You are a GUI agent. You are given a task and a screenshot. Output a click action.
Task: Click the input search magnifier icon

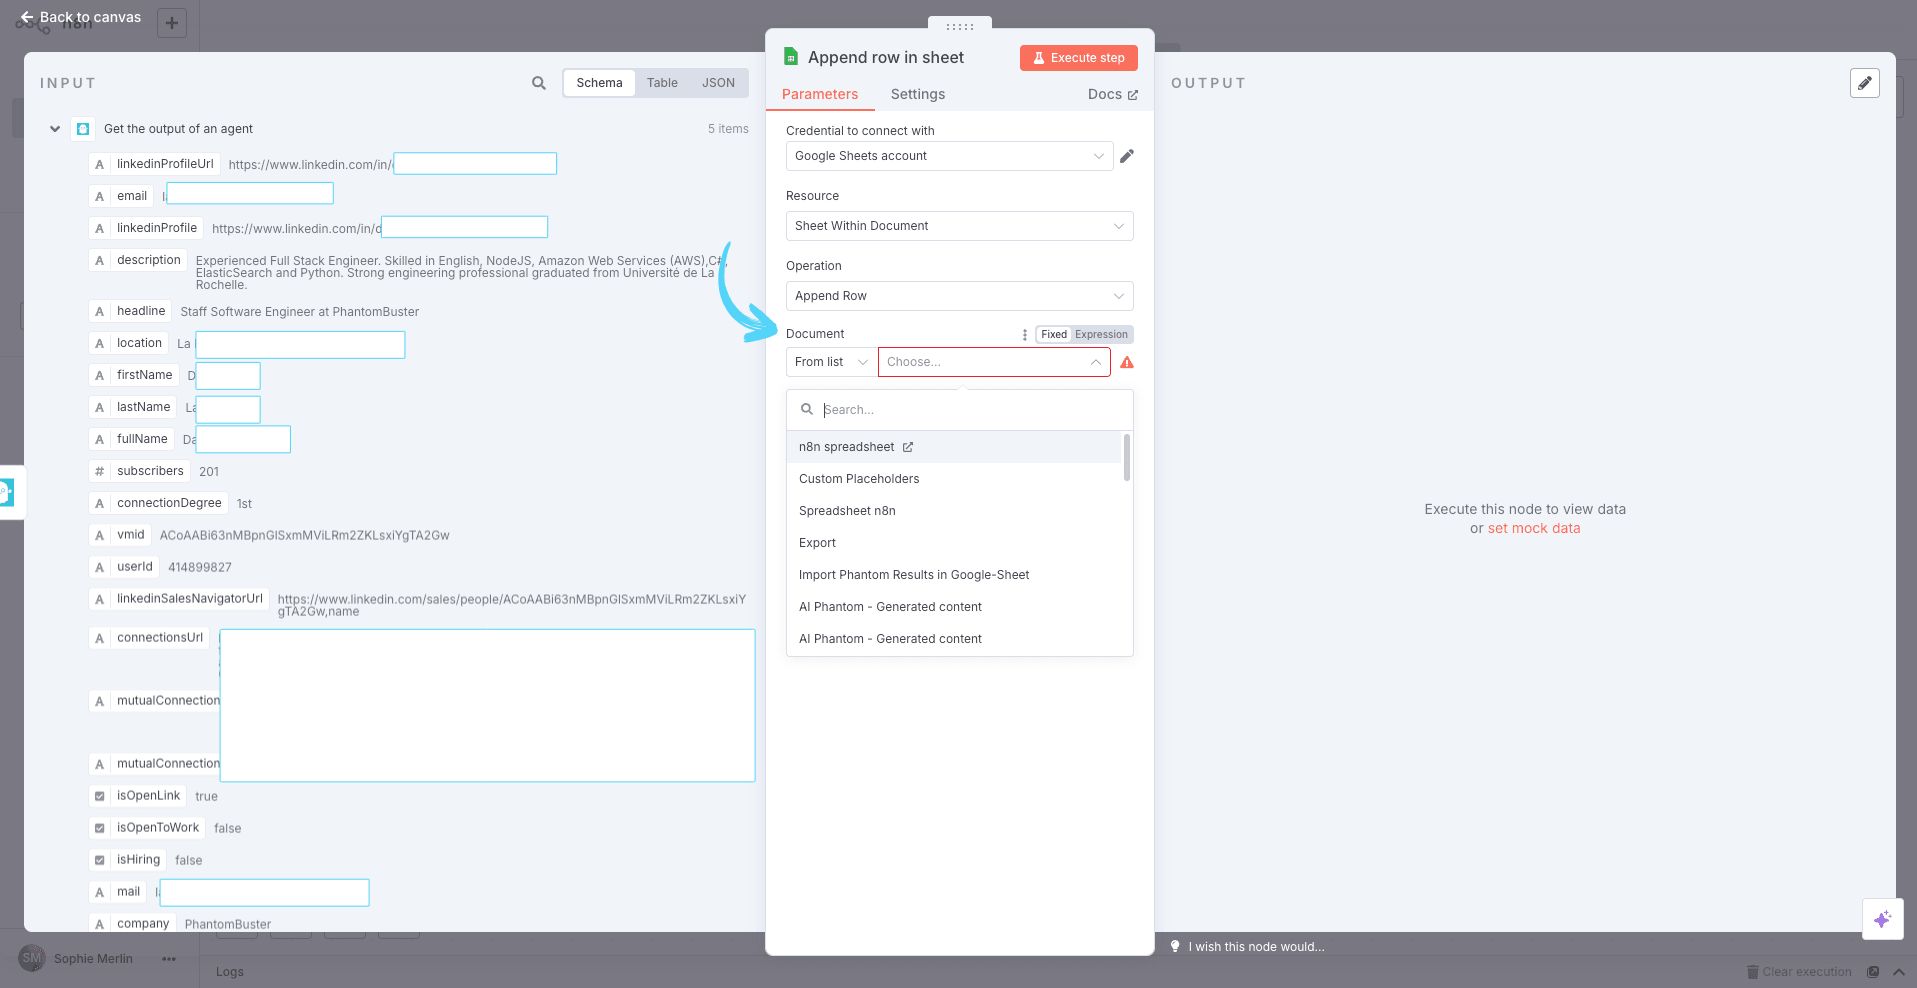click(539, 83)
